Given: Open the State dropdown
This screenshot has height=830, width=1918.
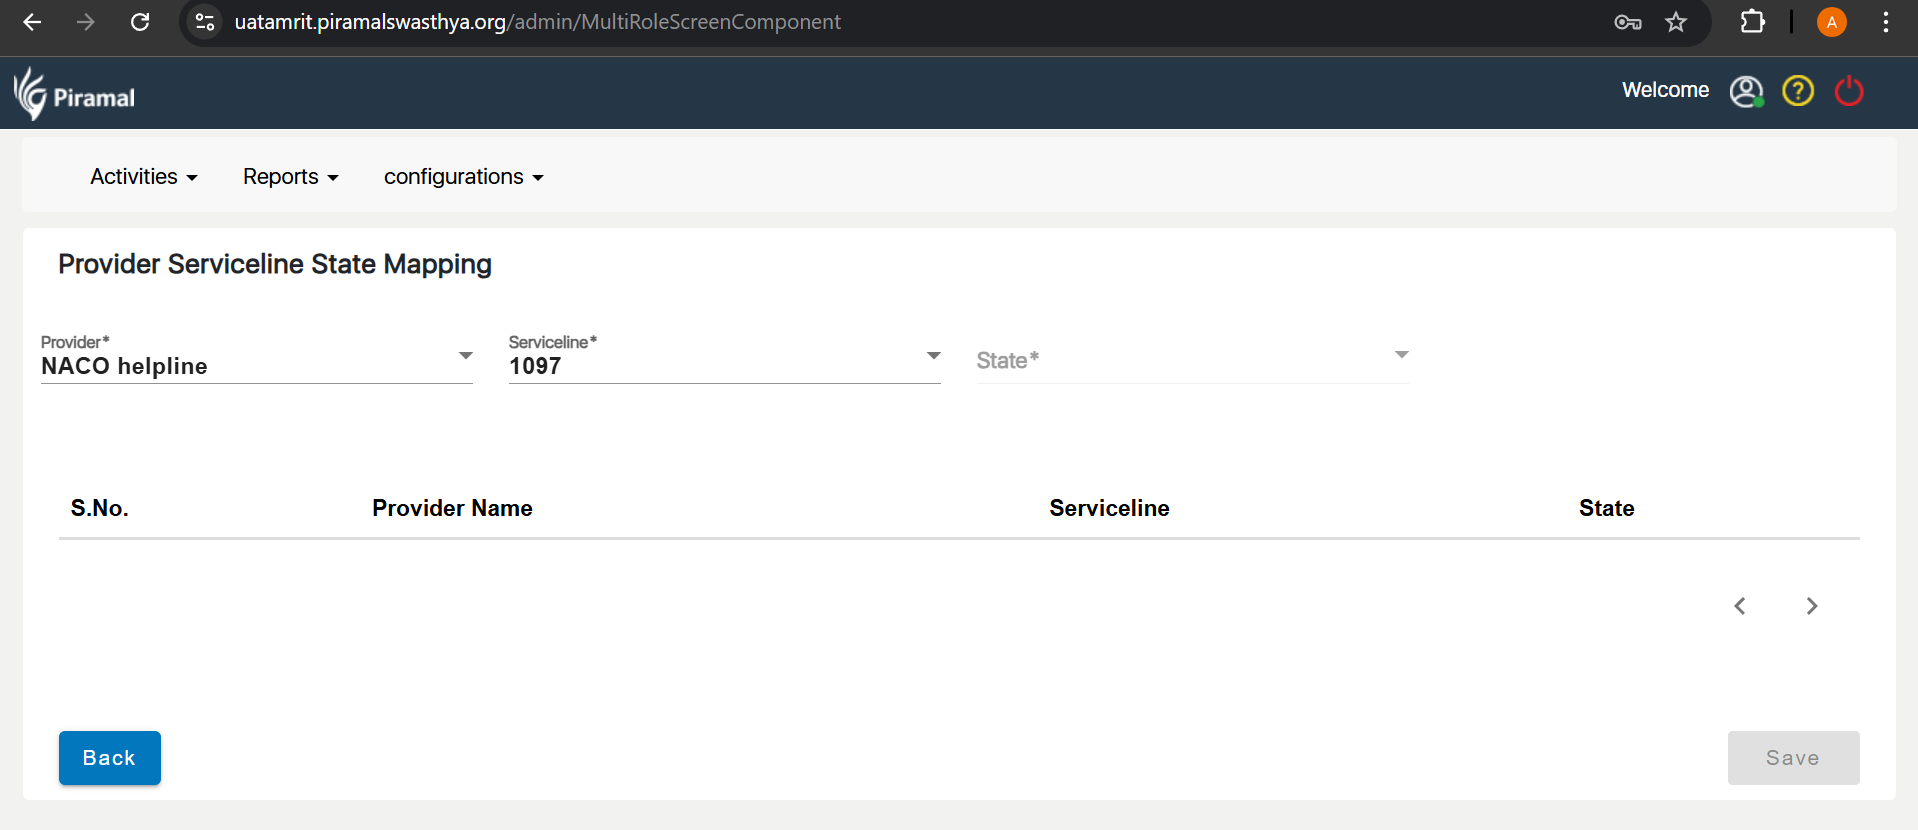Looking at the screenshot, I should tap(1192, 361).
